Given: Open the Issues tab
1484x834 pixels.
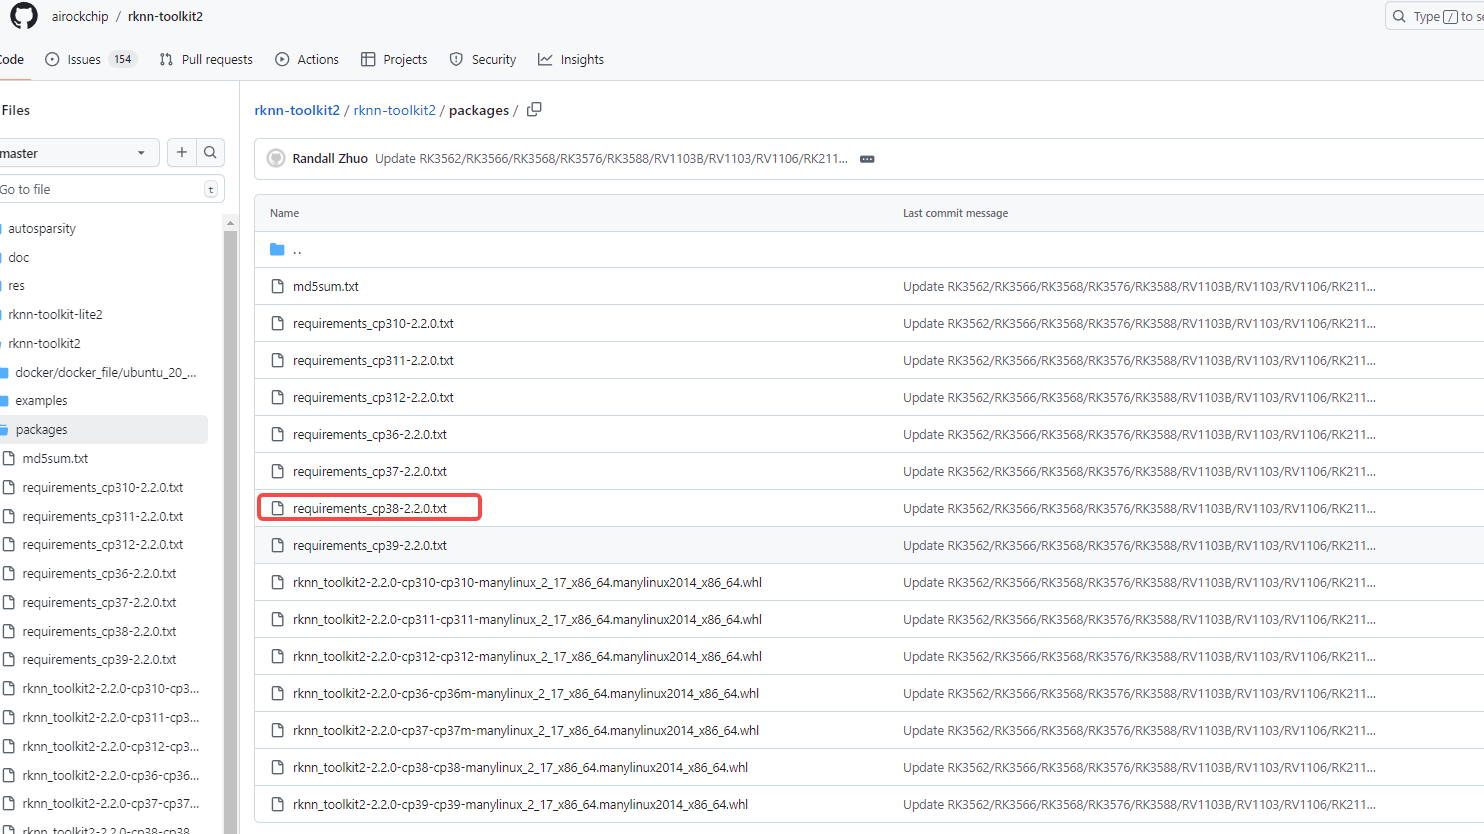Looking at the screenshot, I should (x=90, y=59).
